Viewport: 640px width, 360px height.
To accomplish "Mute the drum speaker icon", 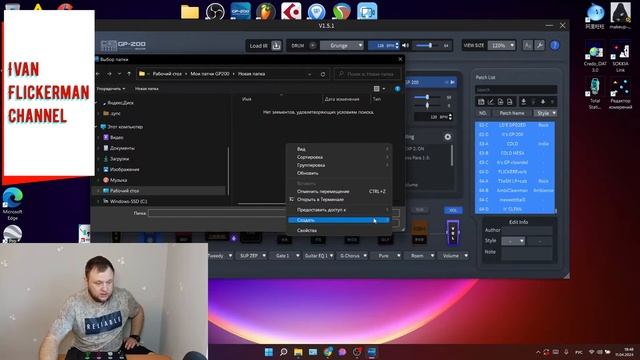I will point(406,45).
